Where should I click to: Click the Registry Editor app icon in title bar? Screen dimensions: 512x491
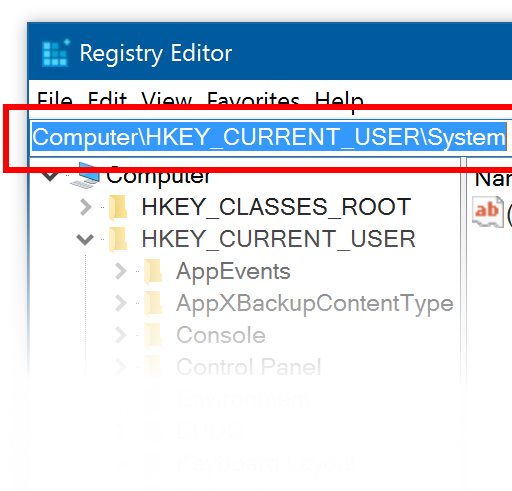click(56, 53)
